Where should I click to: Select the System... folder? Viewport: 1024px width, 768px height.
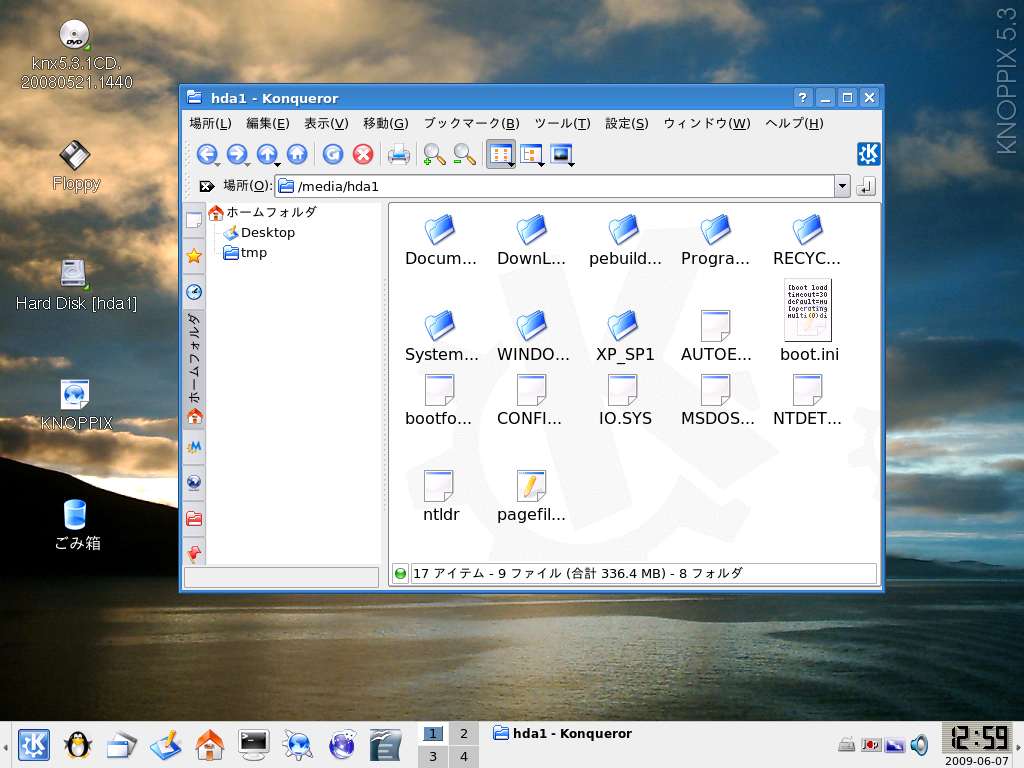pyautogui.click(x=441, y=336)
